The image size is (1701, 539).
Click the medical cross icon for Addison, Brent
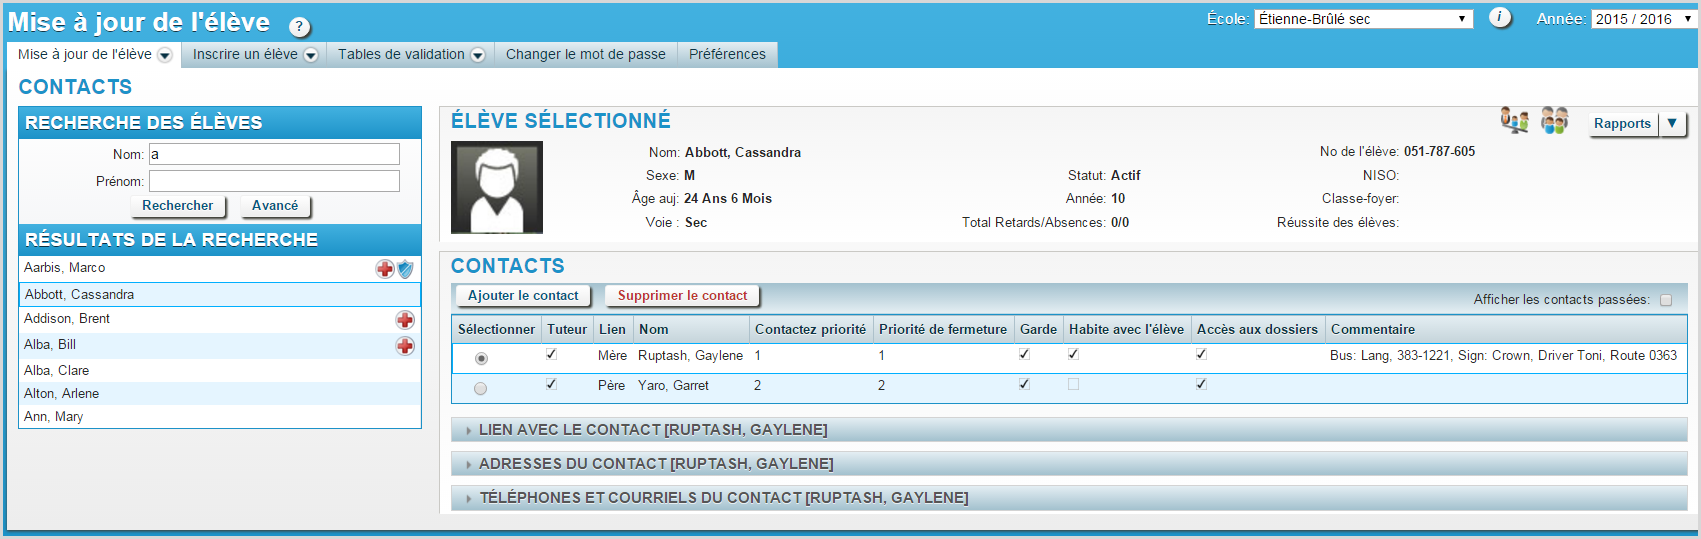(405, 320)
